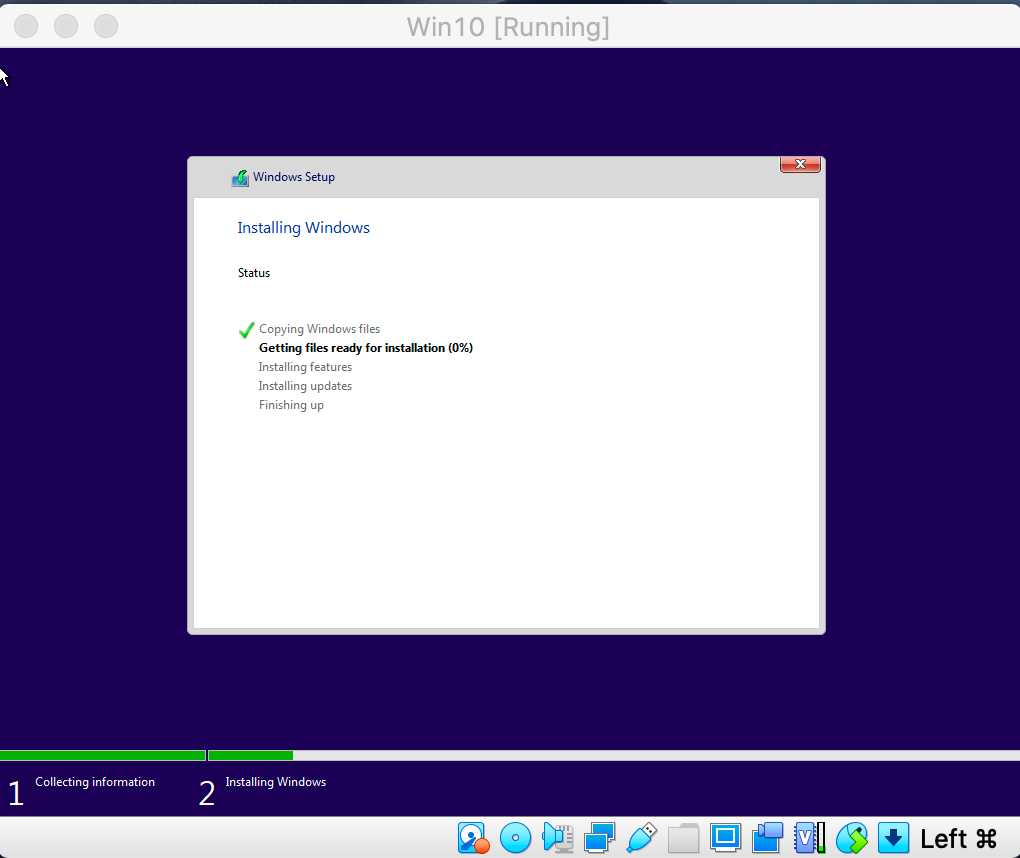Click the first (close) traffic light button
The height and width of the screenshot is (858, 1020).
pyautogui.click(x=26, y=26)
